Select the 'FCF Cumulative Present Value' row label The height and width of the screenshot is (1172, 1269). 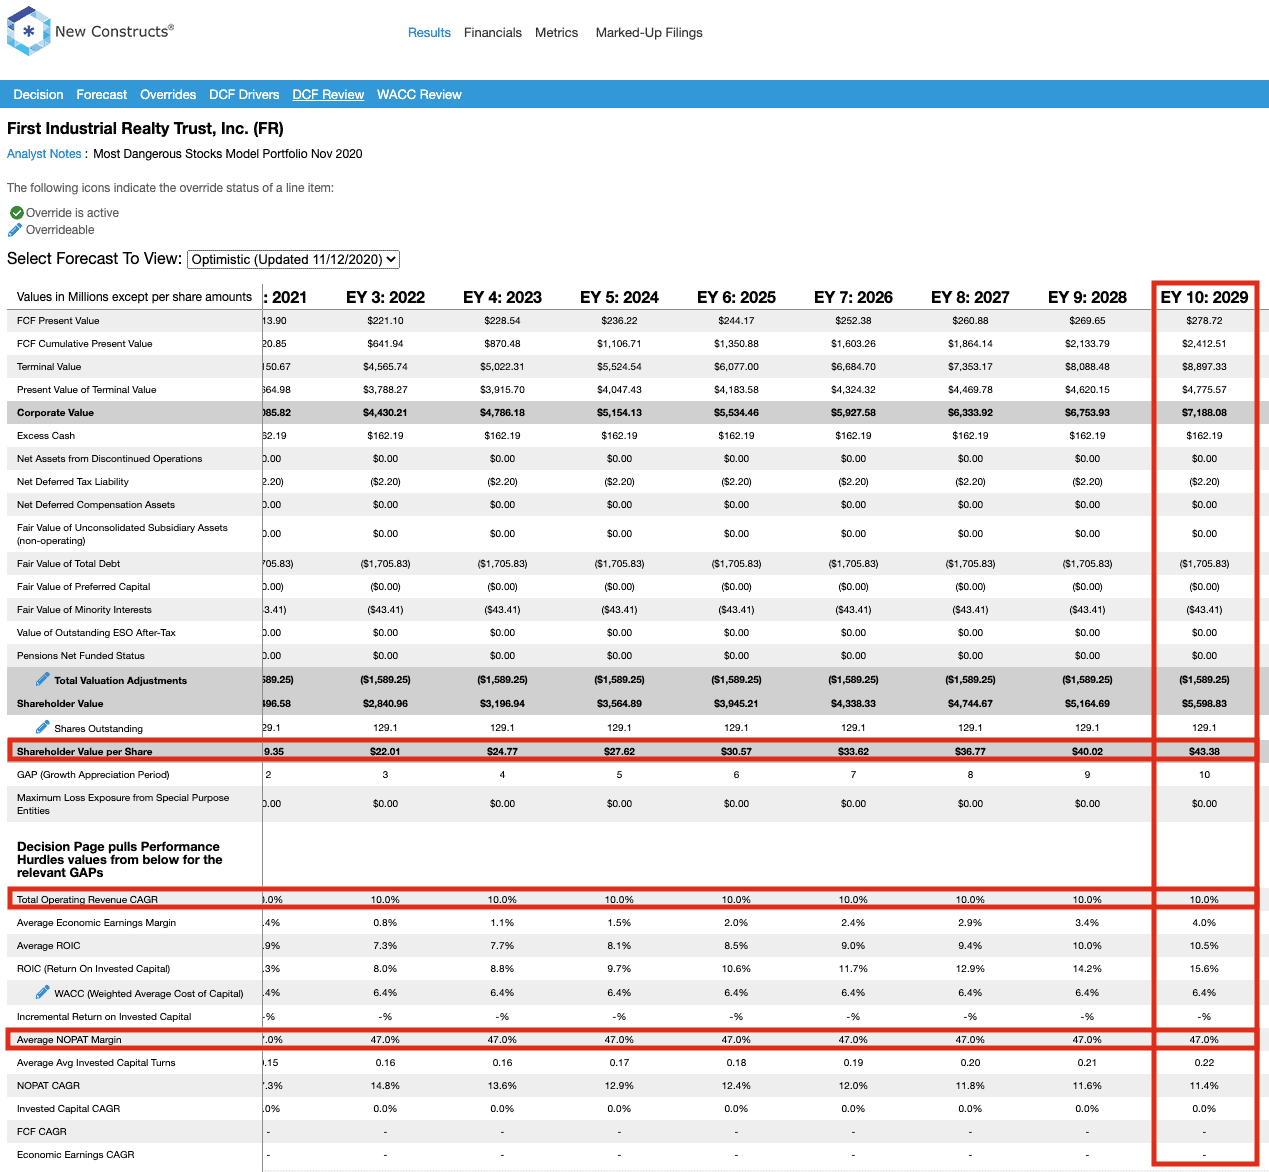click(85, 344)
